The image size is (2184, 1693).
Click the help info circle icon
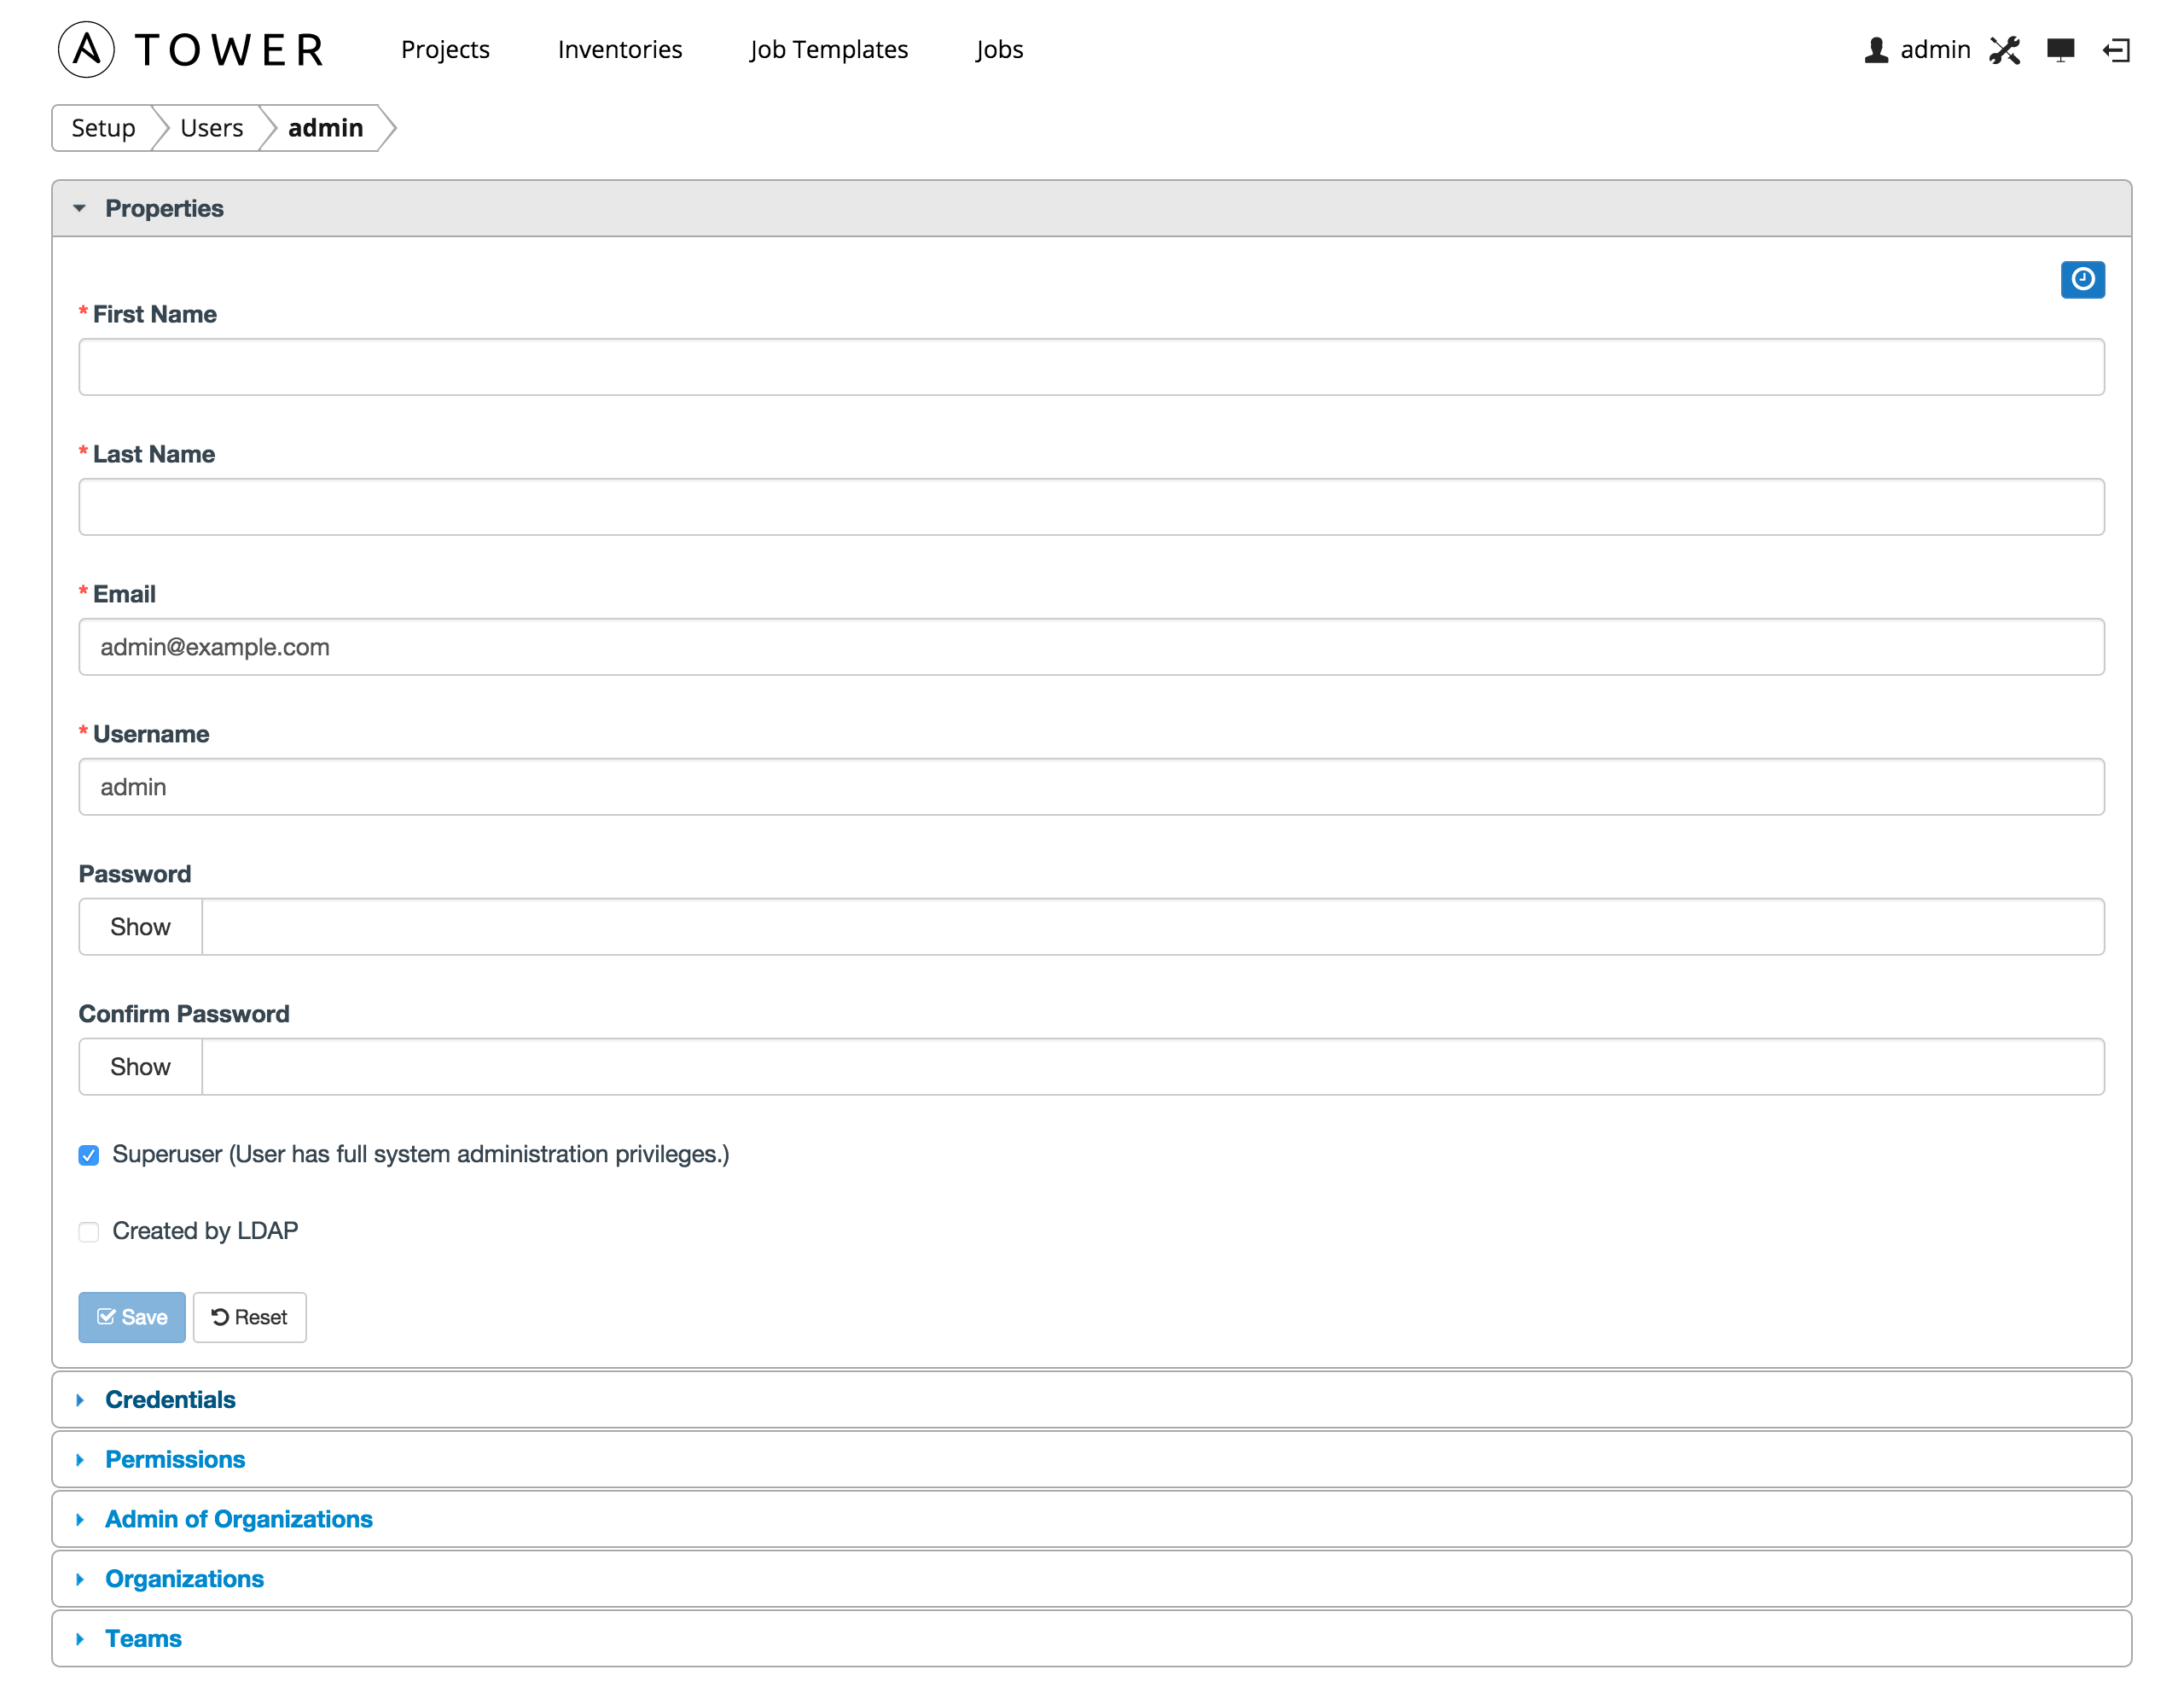tap(2083, 280)
